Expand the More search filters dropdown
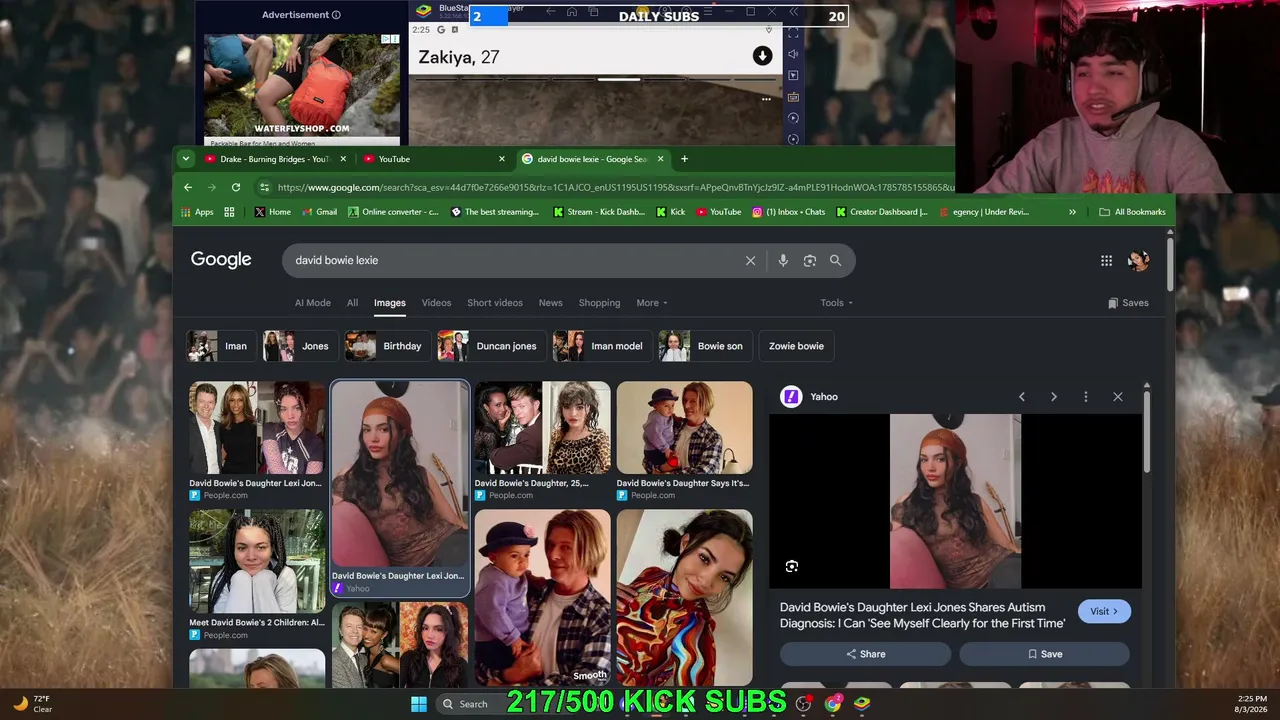This screenshot has height=720, width=1280. click(652, 303)
